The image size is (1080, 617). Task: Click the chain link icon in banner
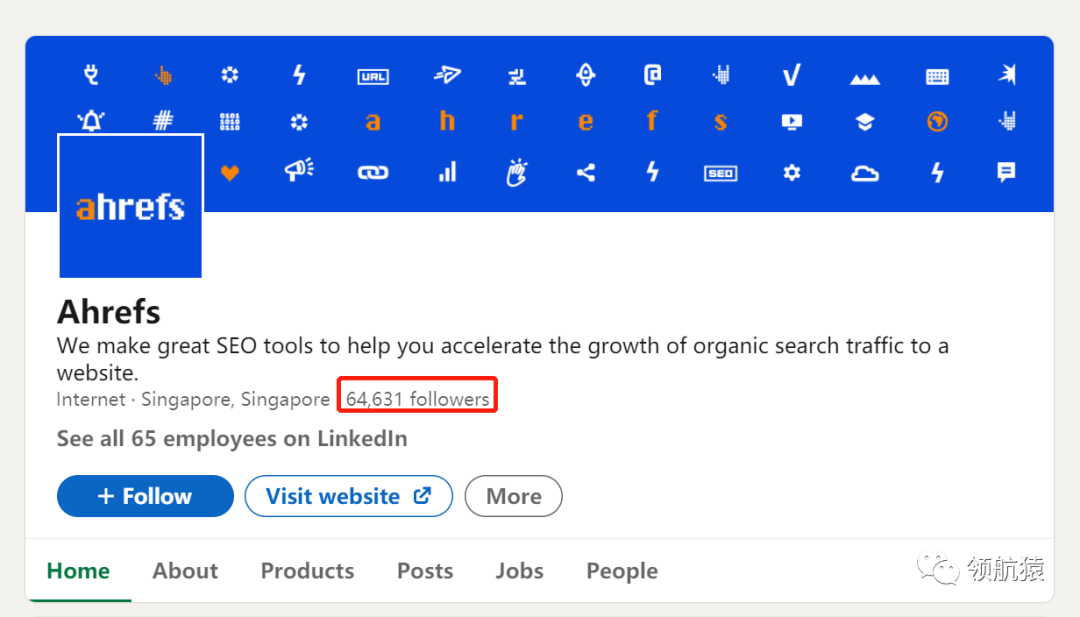(373, 173)
